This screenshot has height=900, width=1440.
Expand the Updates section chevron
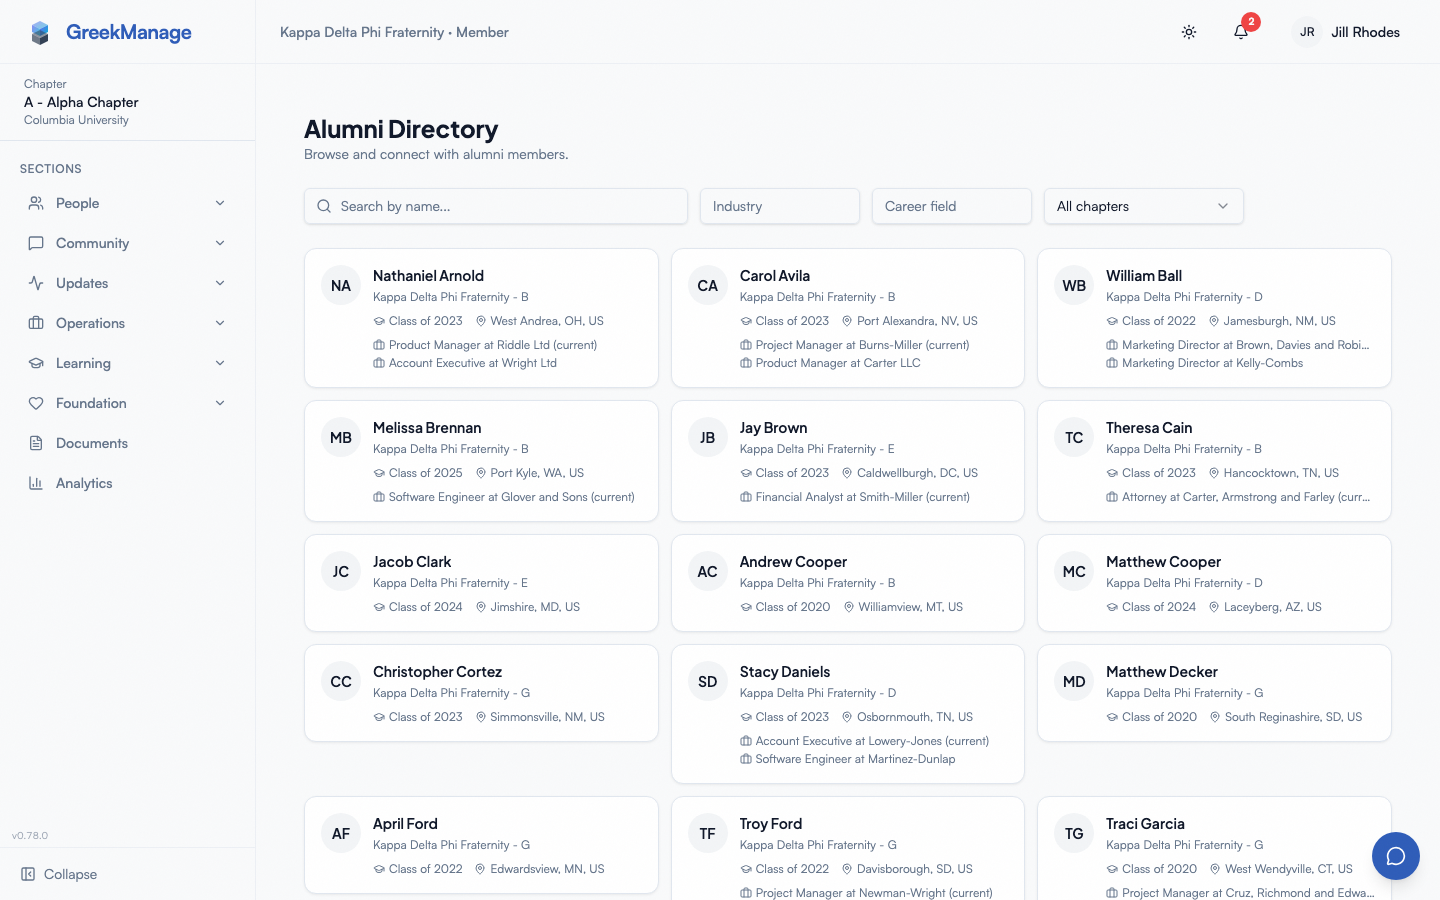coord(220,283)
